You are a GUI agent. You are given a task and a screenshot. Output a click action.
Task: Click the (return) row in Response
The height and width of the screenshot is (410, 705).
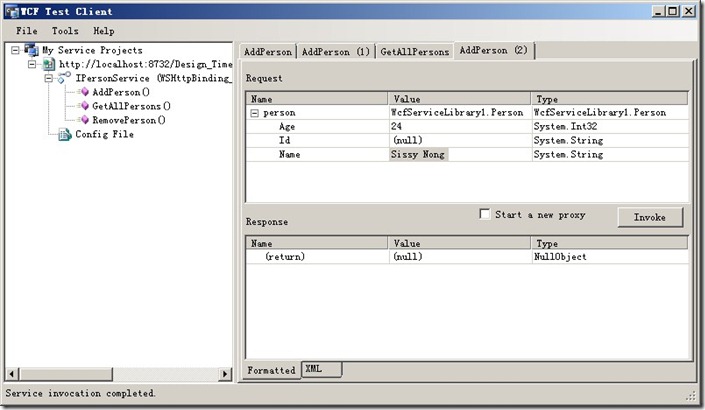[467, 257]
